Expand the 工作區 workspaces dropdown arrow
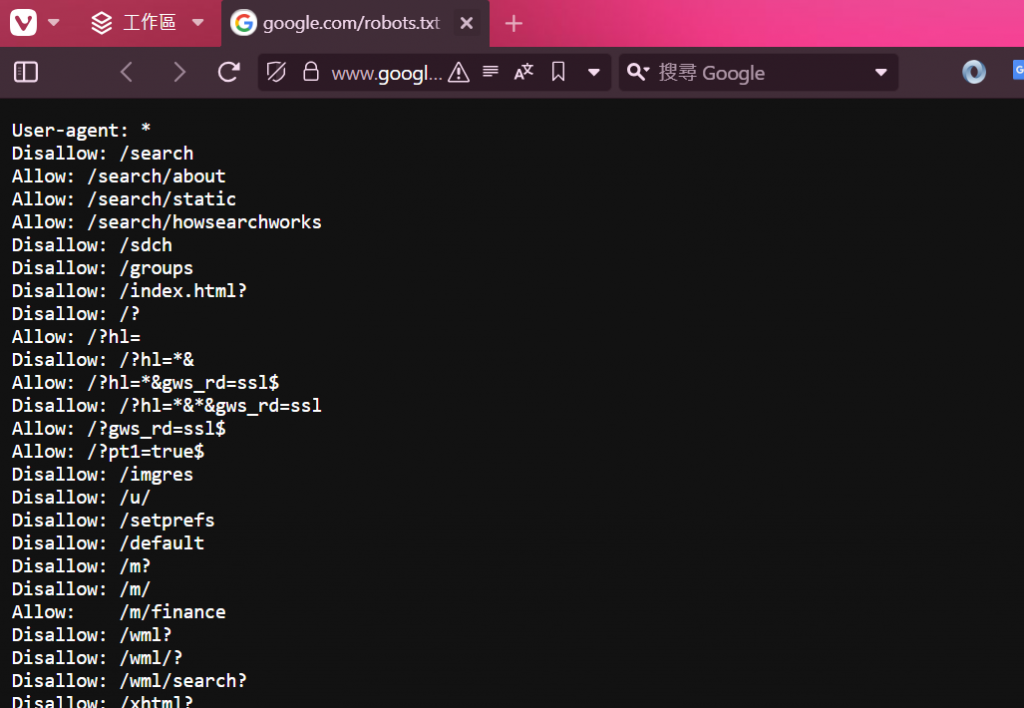Image resolution: width=1024 pixels, height=708 pixels. pyautogui.click(x=197, y=23)
